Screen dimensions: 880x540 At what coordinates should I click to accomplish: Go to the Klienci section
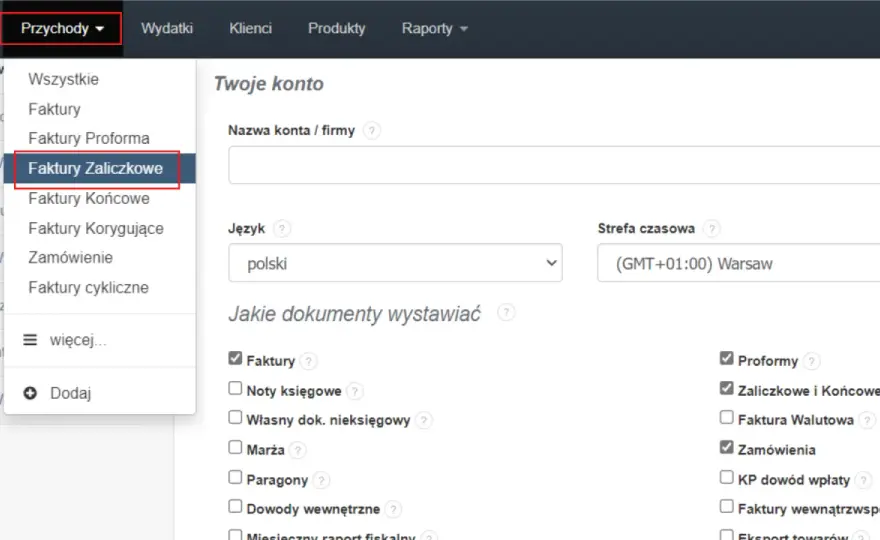click(x=250, y=29)
